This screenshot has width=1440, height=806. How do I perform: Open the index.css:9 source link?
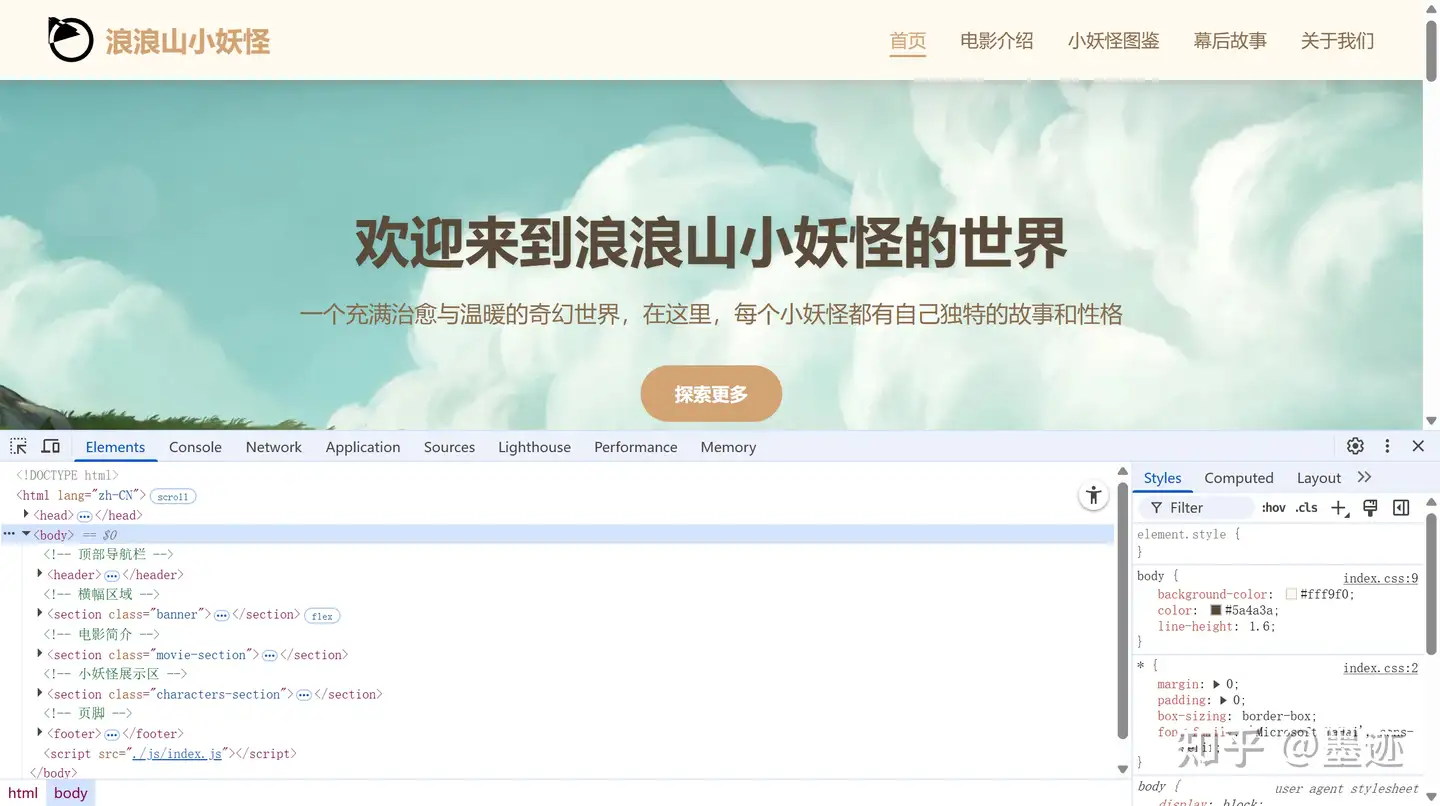point(1380,578)
